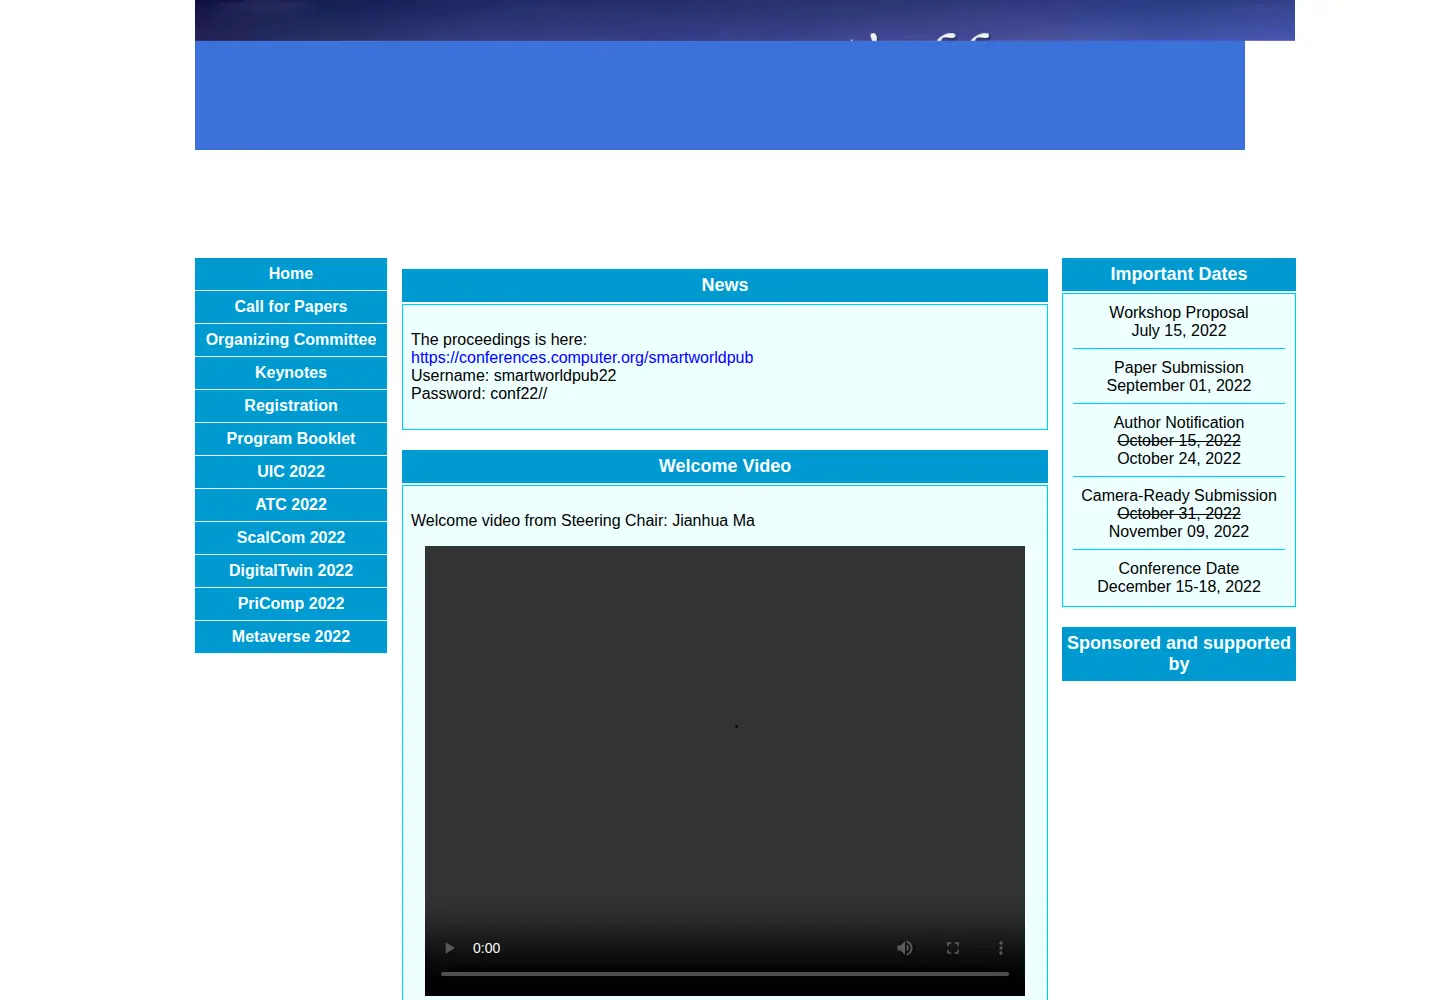Open the Registration page
This screenshot has width=1440, height=1000.
coord(291,406)
